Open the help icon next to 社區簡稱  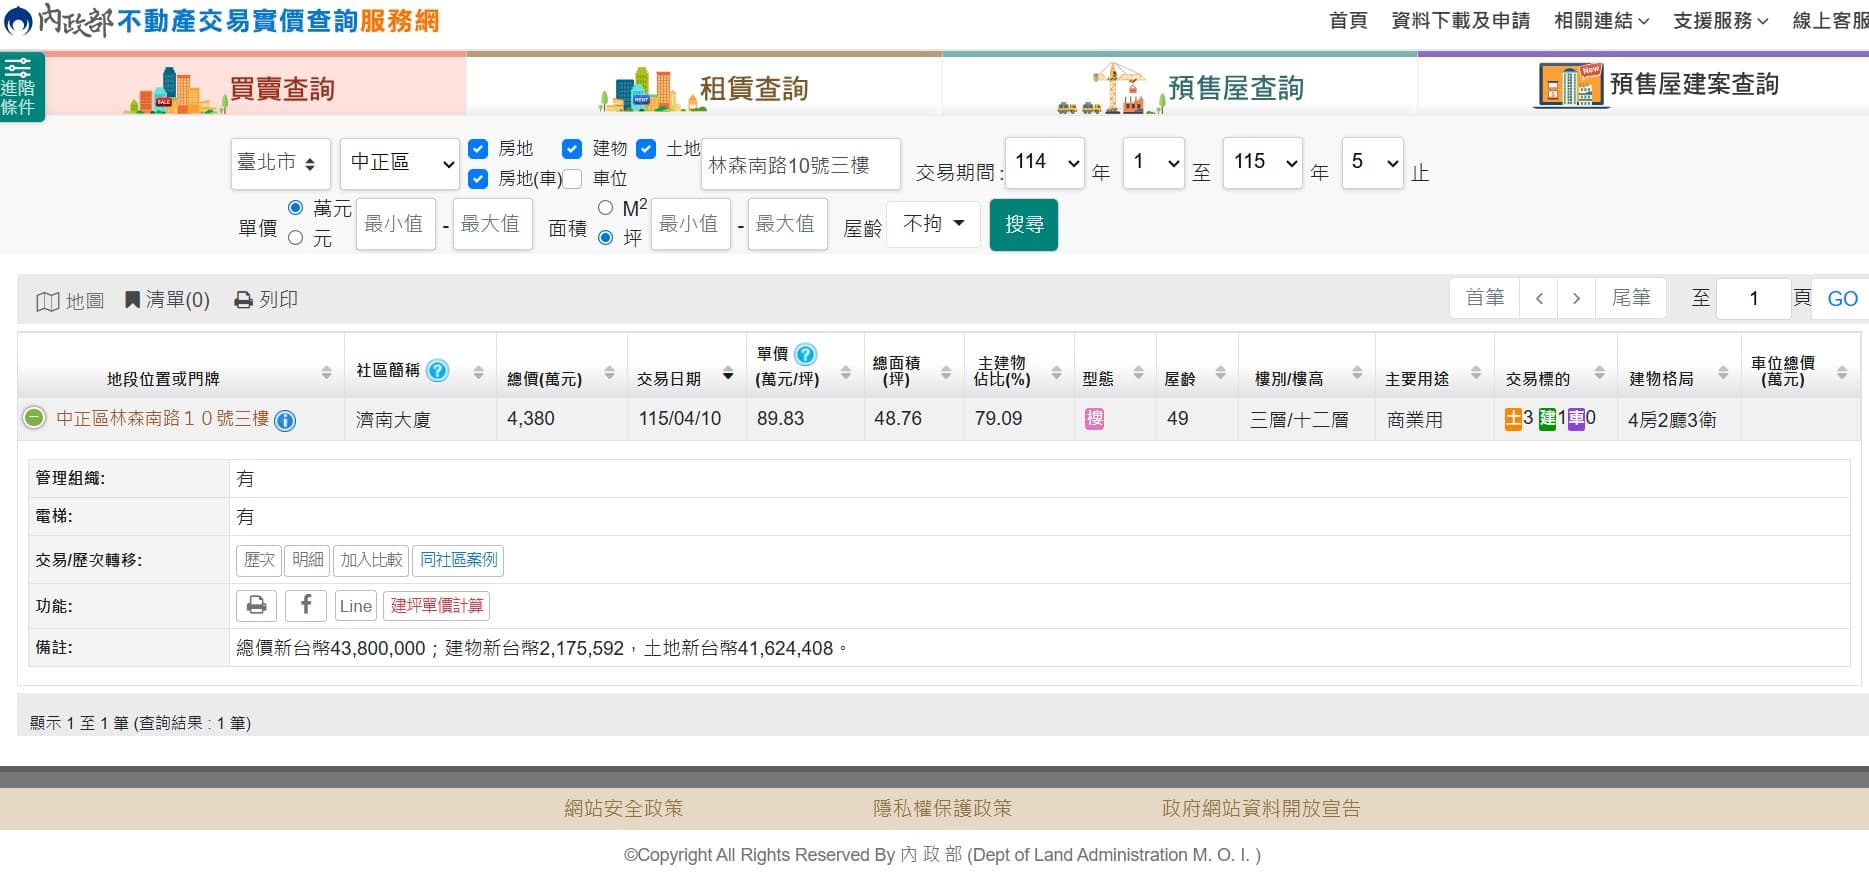(x=437, y=370)
